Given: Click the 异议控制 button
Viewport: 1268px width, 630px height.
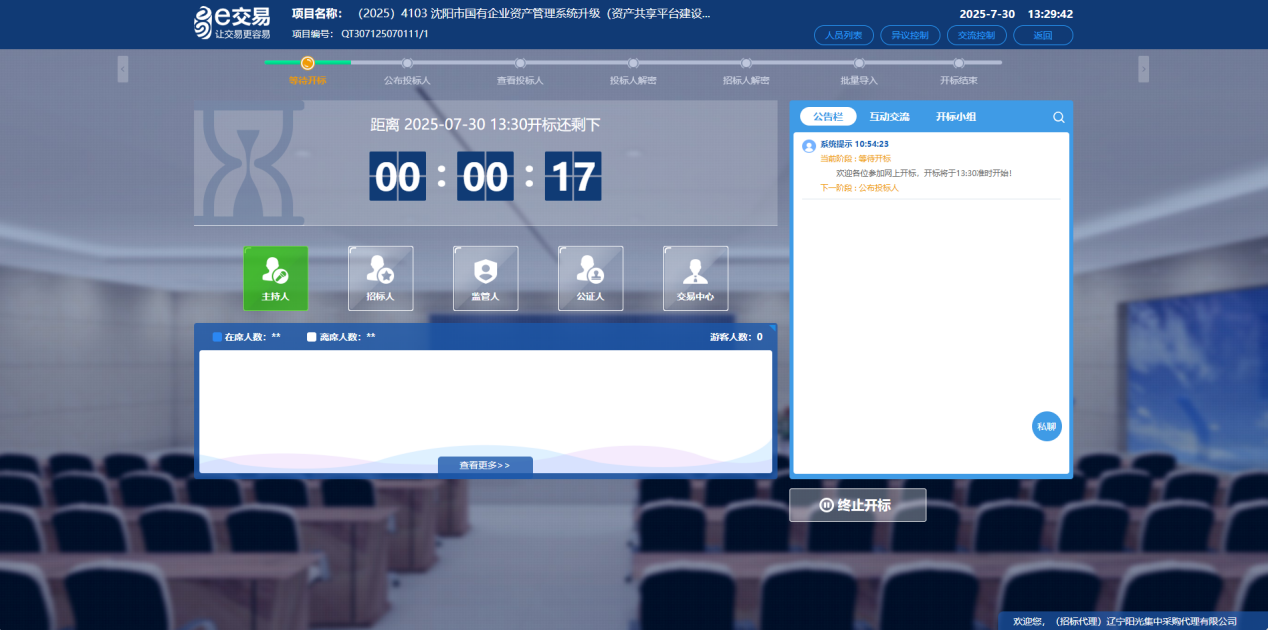Looking at the screenshot, I should tap(910, 36).
